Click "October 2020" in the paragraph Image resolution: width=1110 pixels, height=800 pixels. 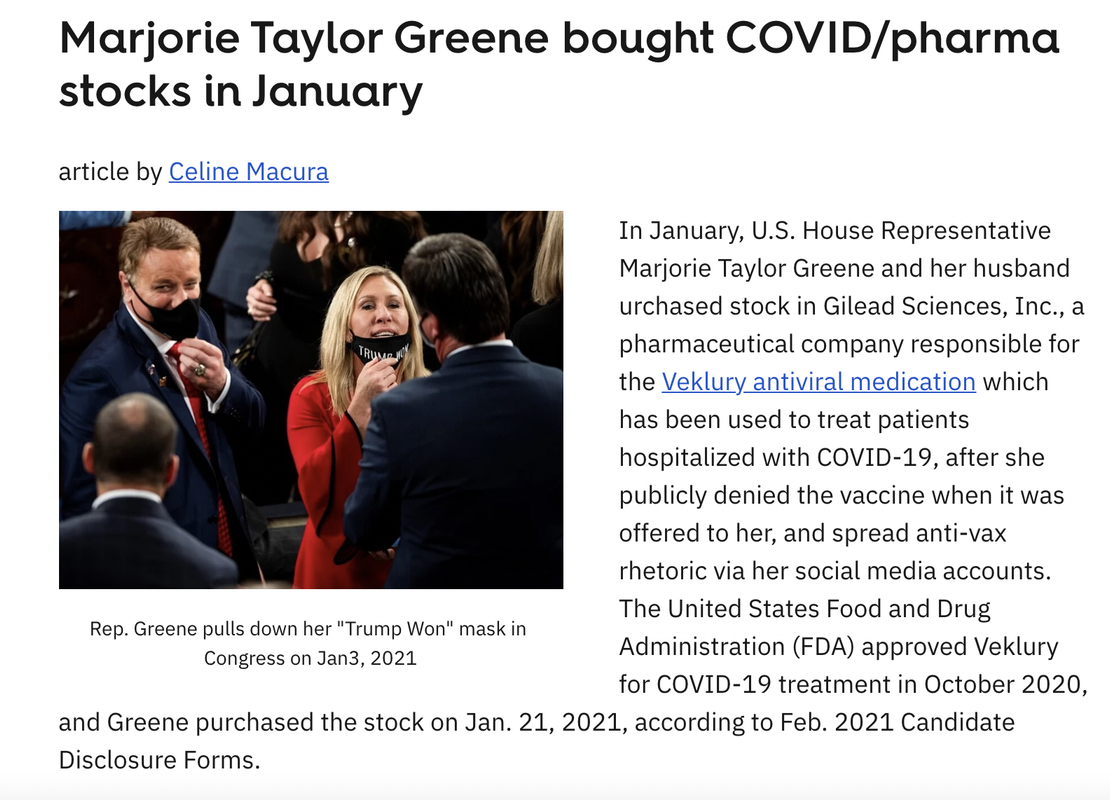(x=1002, y=684)
